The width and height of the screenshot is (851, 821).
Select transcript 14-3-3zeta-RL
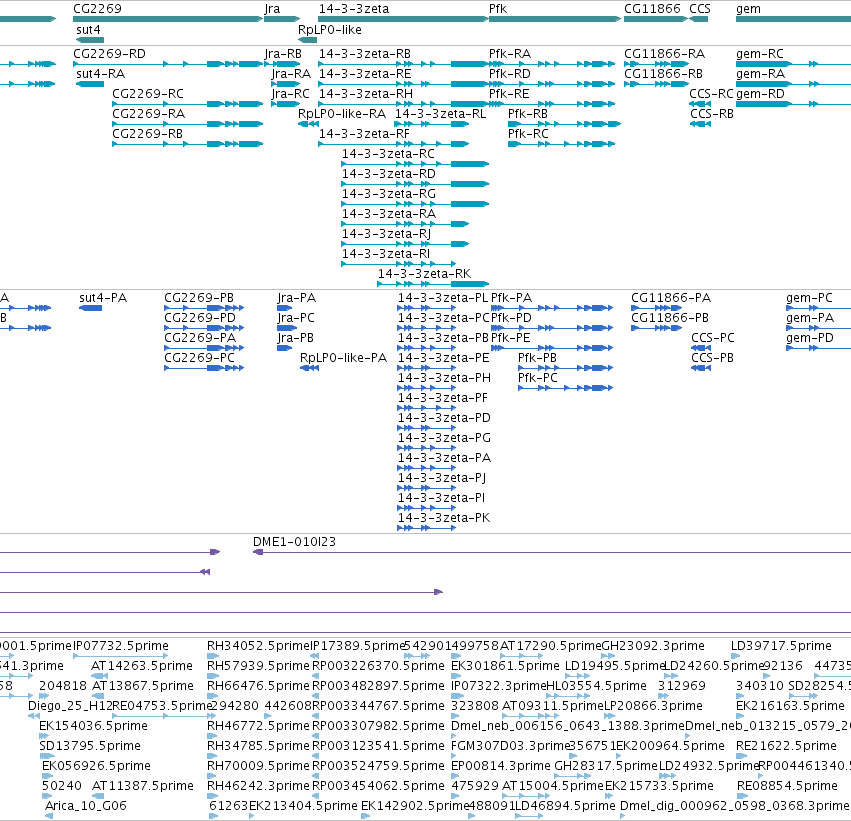(432, 124)
